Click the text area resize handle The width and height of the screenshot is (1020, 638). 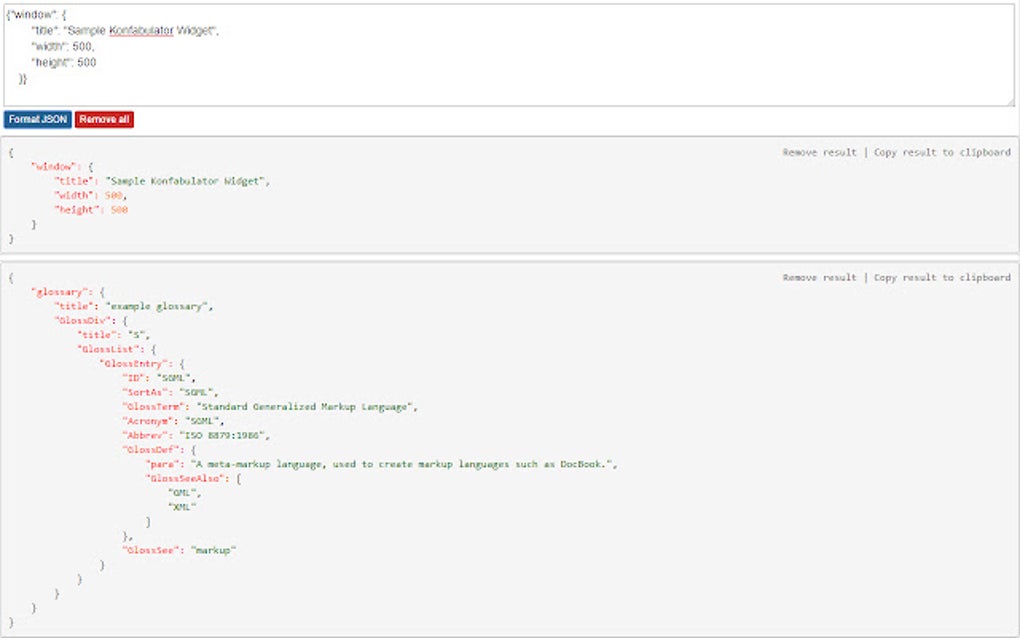(1009, 100)
